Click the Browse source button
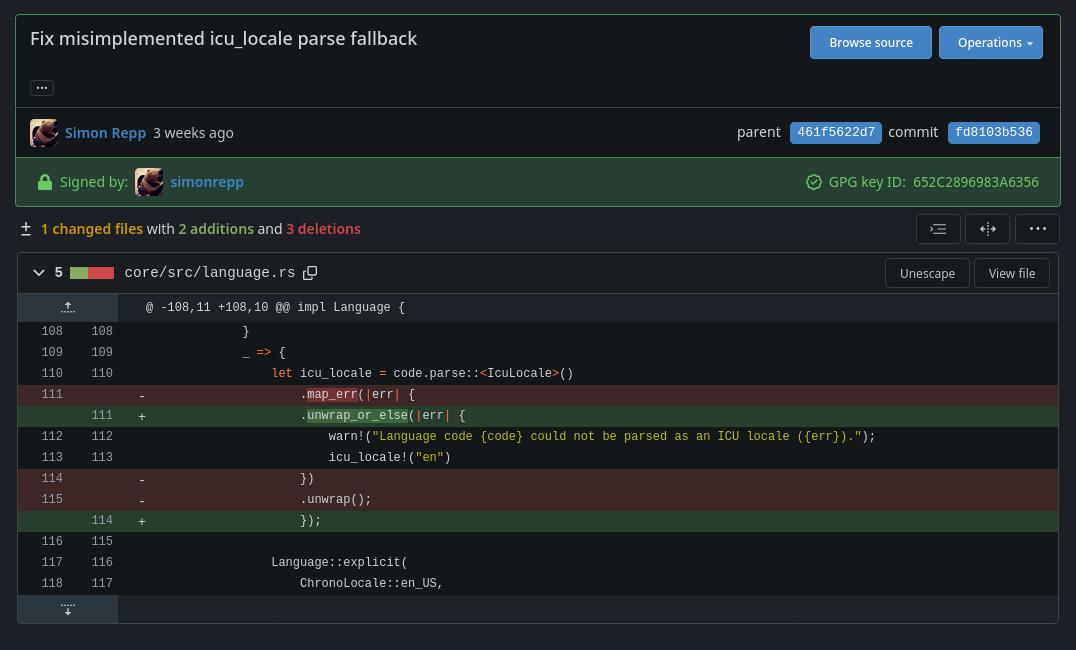This screenshot has height=650, width=1076. (x=870, y=42)
